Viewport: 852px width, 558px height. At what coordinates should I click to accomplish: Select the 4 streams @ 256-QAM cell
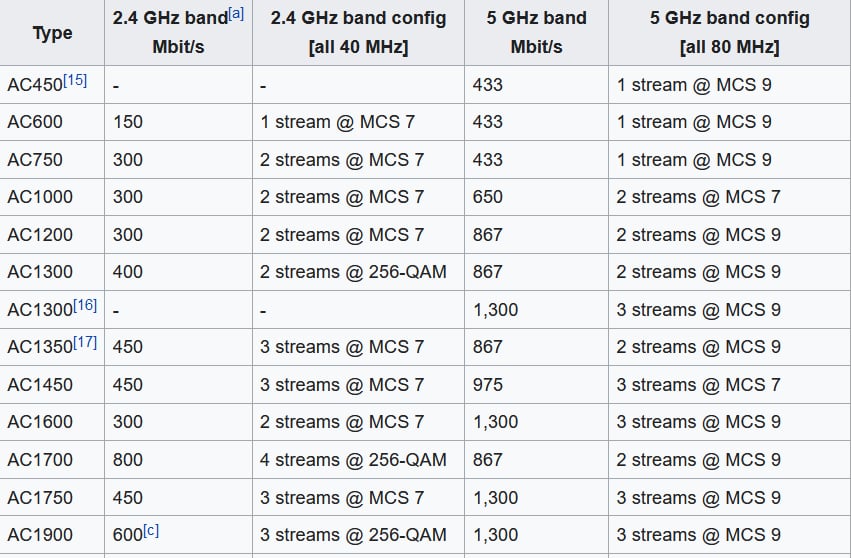(x=353, y=460)
